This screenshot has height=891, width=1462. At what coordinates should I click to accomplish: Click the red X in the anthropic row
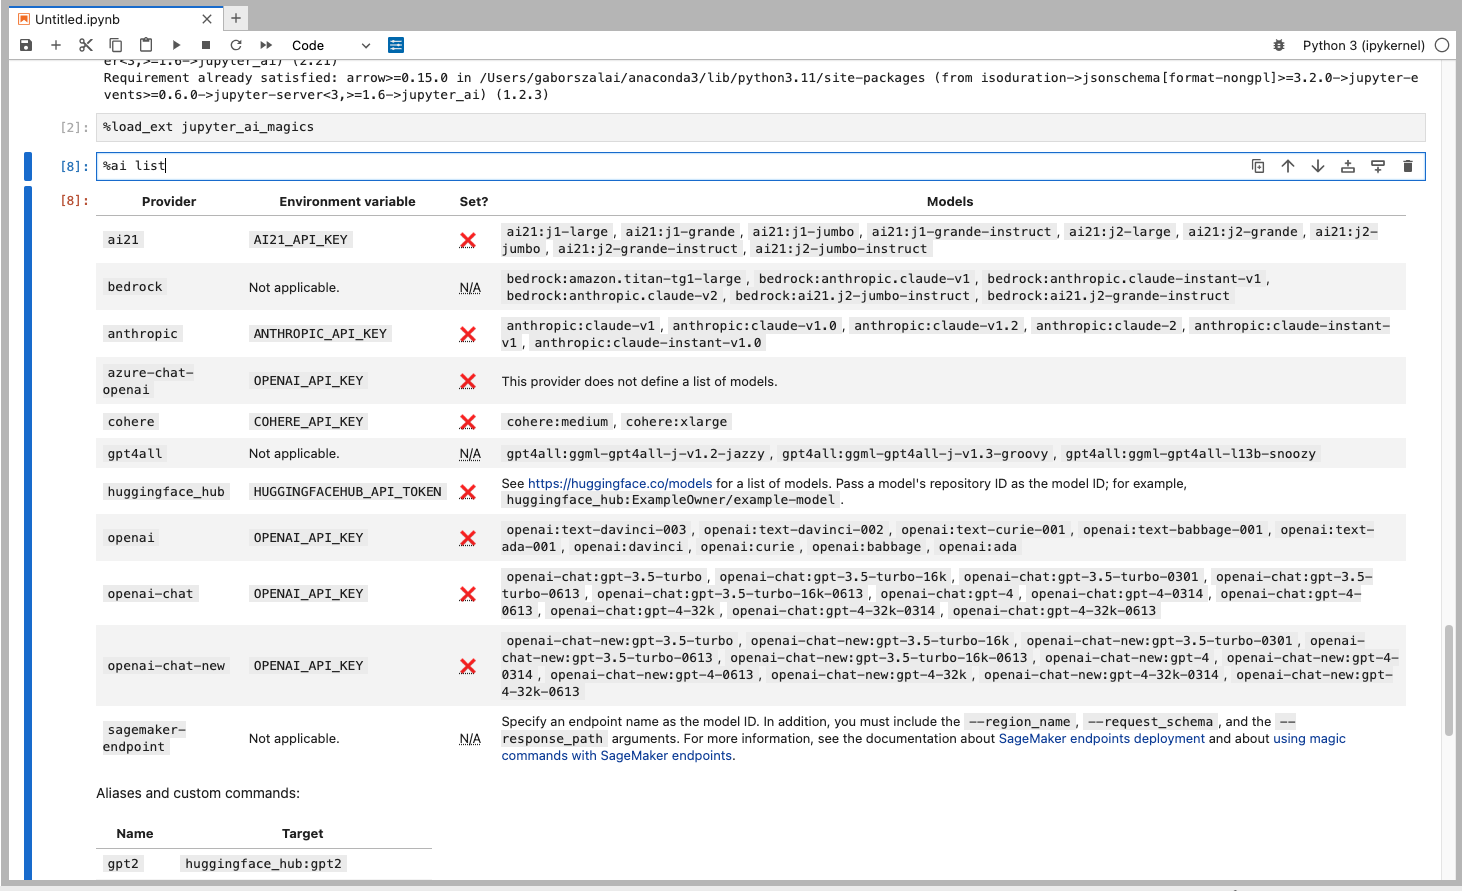468,334
